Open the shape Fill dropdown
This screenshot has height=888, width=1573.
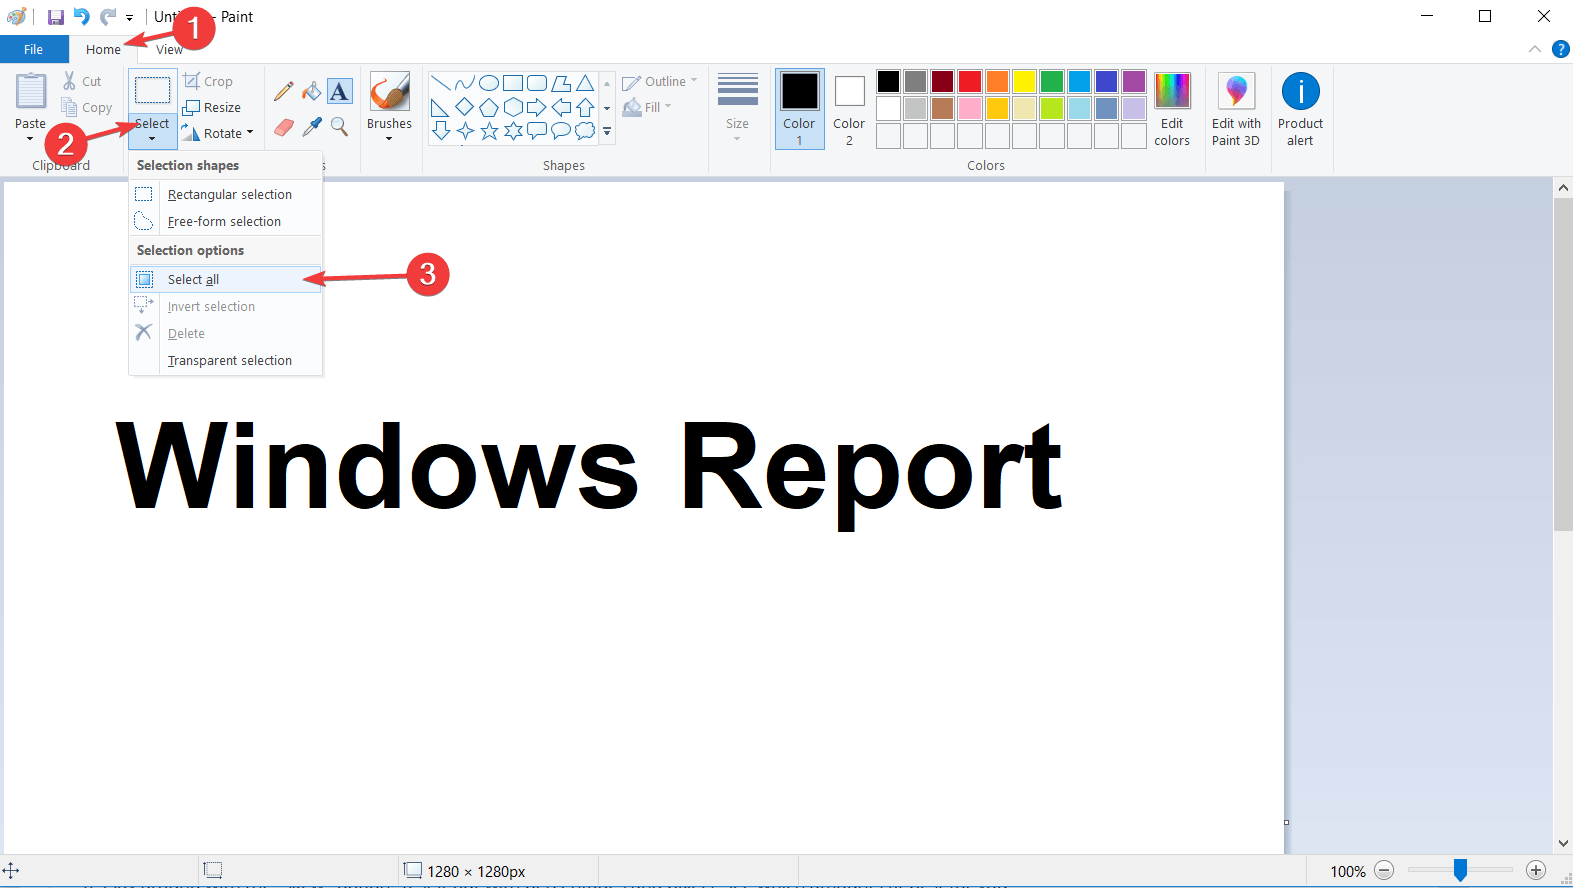coord(648,107)
